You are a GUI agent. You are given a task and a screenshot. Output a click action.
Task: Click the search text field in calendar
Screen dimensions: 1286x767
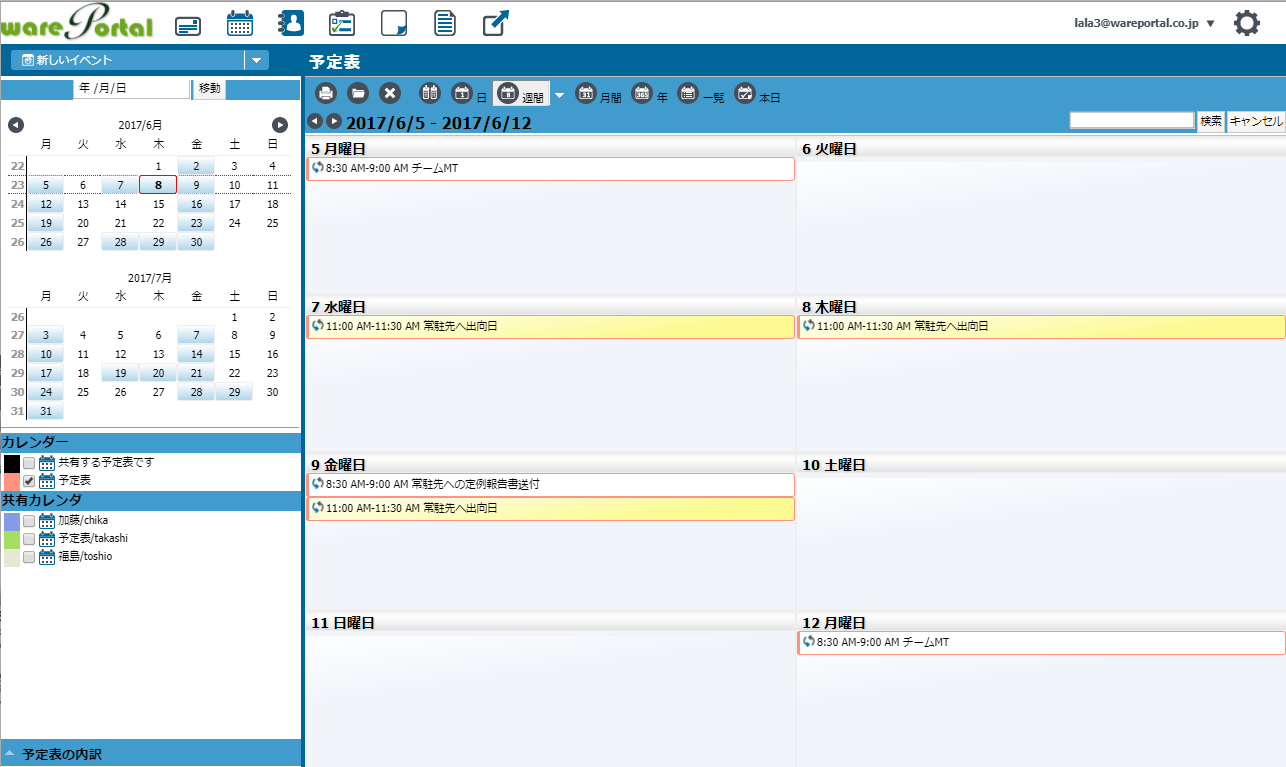pos(1131,121)
